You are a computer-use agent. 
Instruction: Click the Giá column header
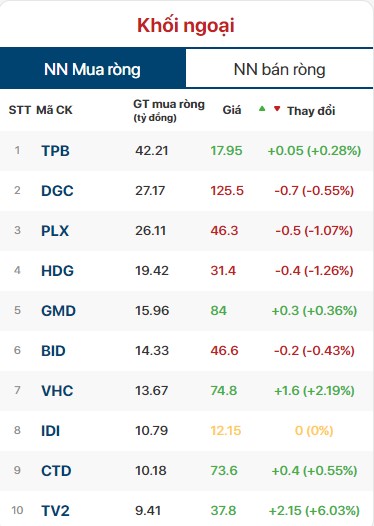tap(232, 110)
